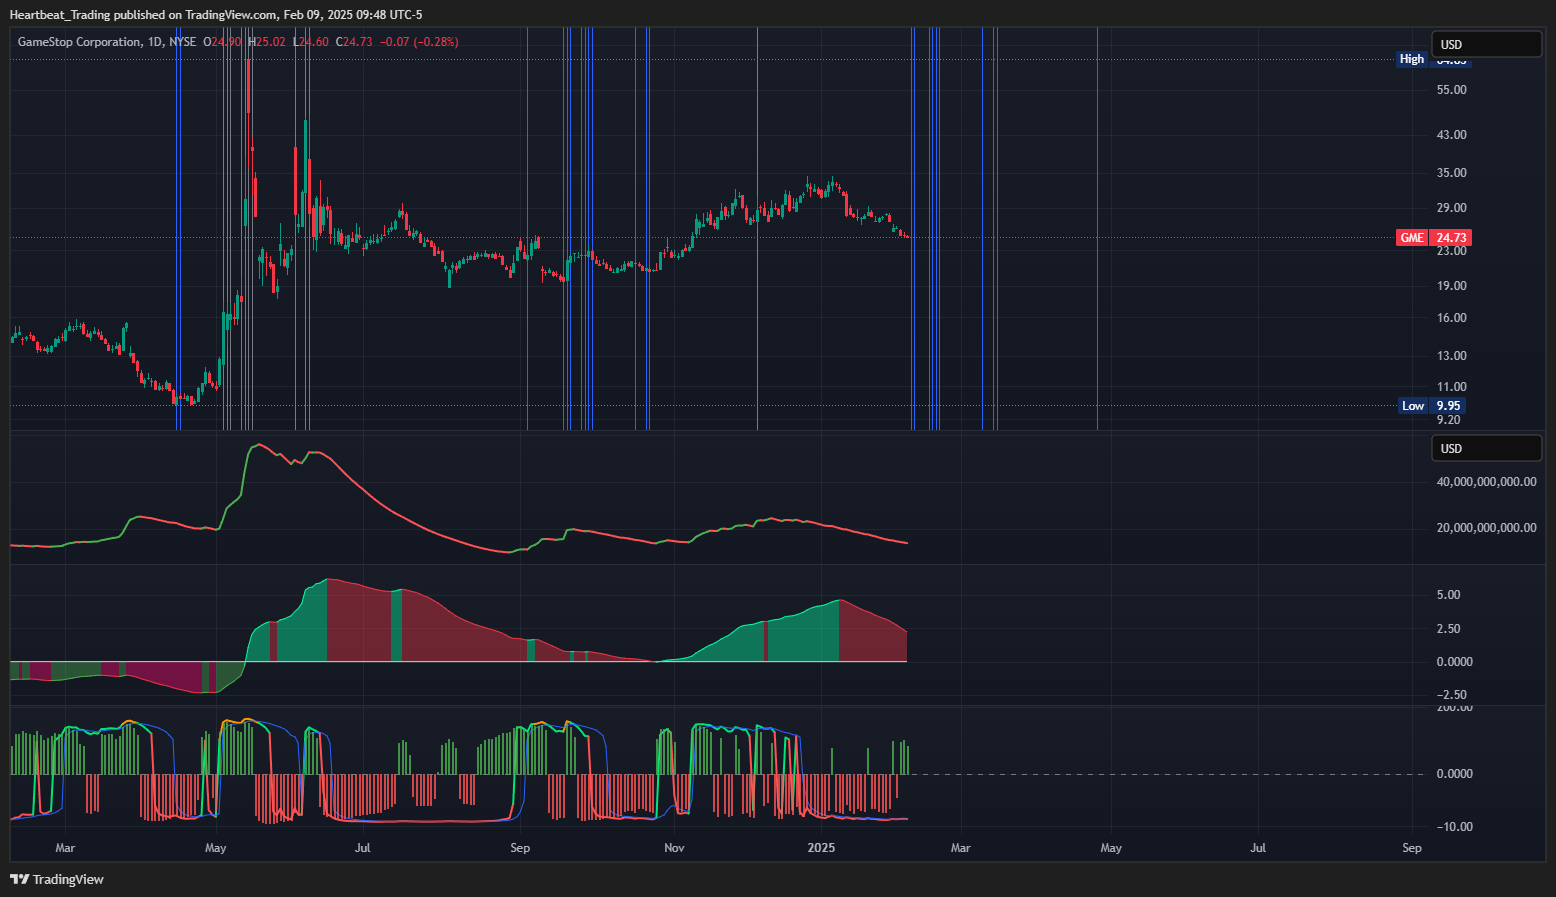Click the 5.00 label on histogram pane

(1448, 595)
